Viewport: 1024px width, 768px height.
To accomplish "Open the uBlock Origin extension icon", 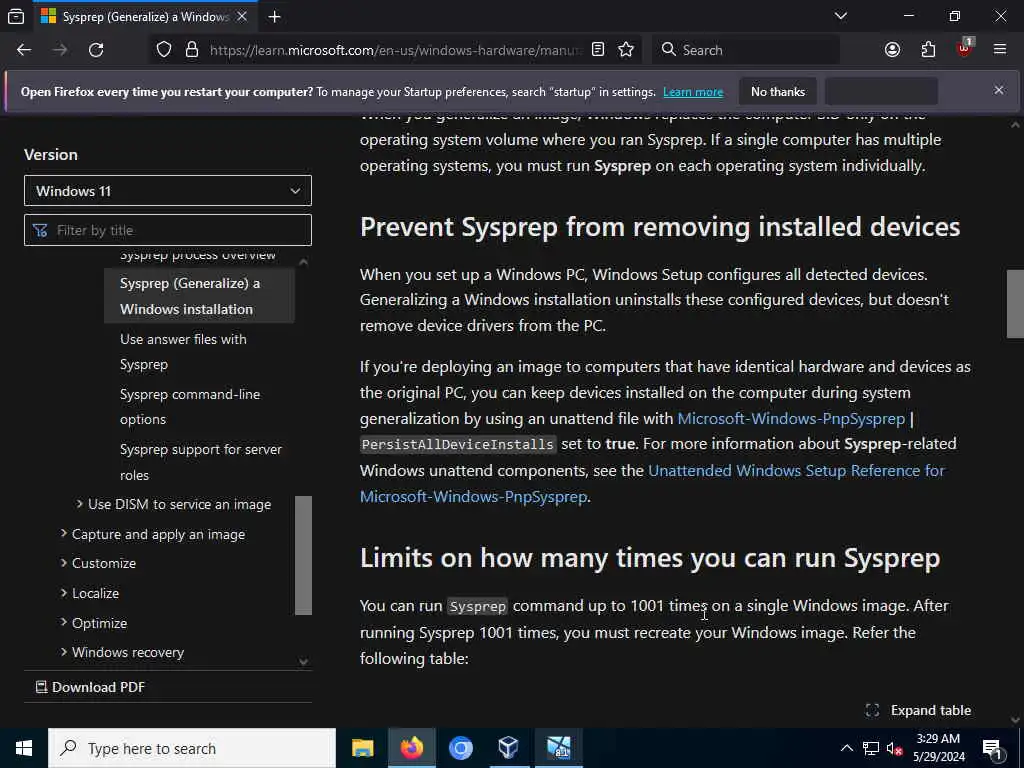I will click(965, 48).
